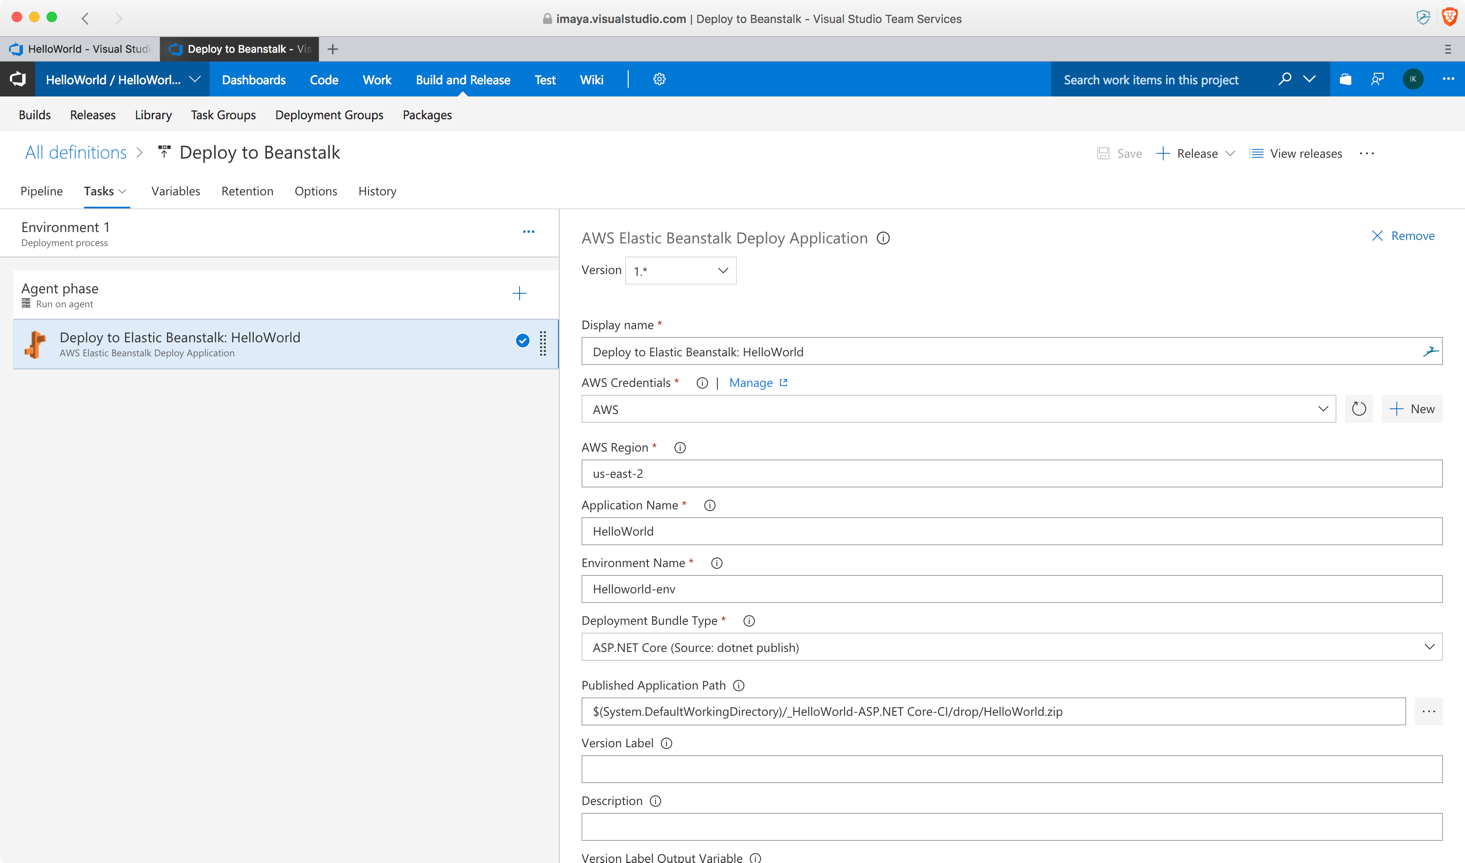Show info for AWS Elastic Beanstalk Deploy Application title
Image resolution: width=1465 pixels, height=863 pixels.
[883, 238]
